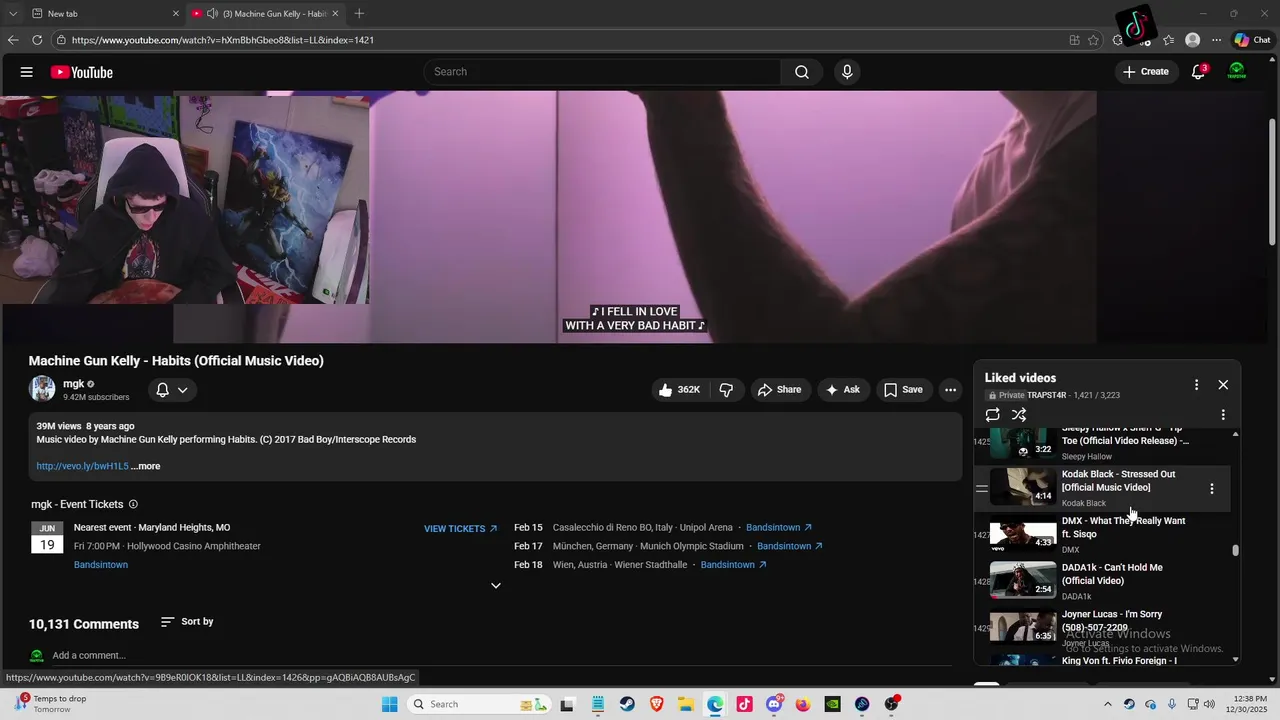Viewport: 1280px width, 720px height.
Task: Open the YouTube guide hamburger menu
Action: [27, 72]
